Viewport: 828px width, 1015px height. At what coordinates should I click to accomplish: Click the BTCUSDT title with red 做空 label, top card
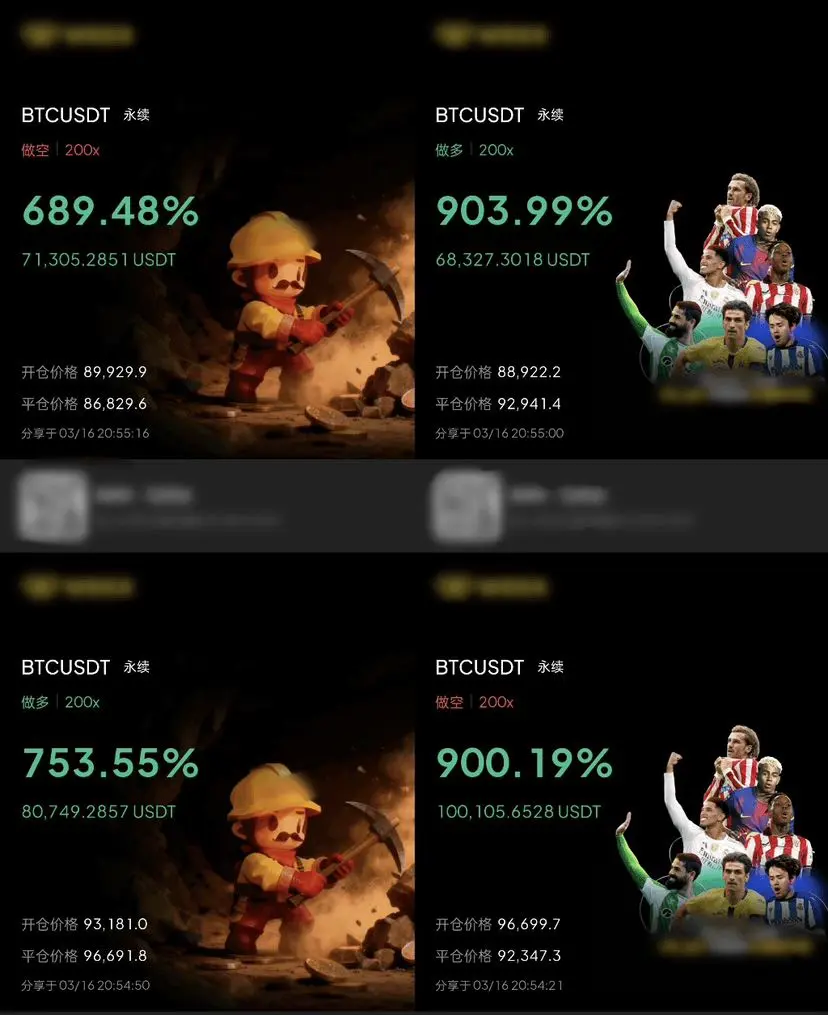point(65,115)
